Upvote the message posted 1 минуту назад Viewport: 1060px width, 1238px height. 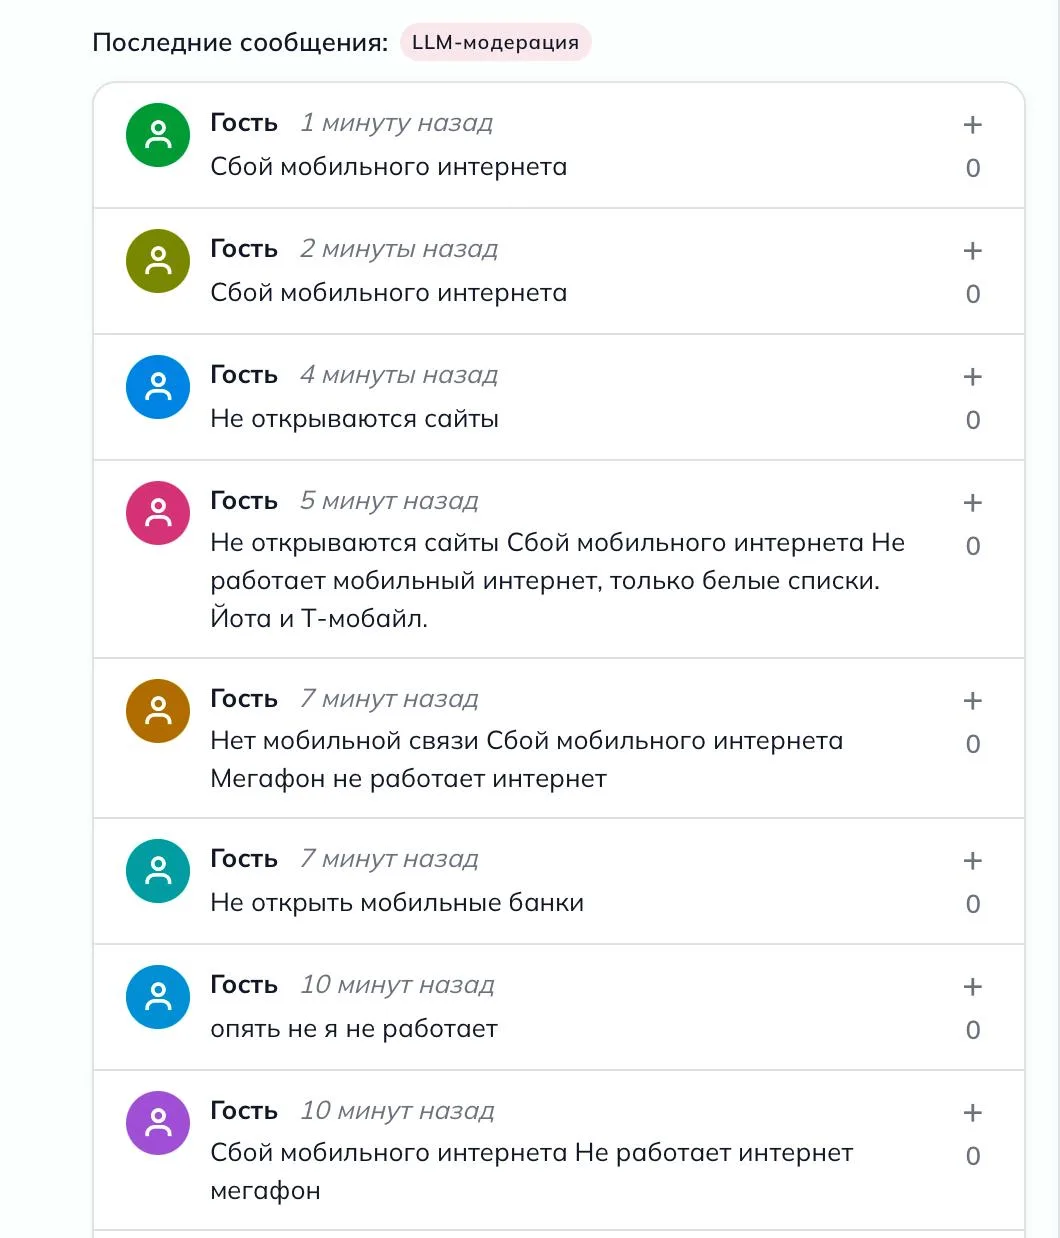click(x=972, y=125)
